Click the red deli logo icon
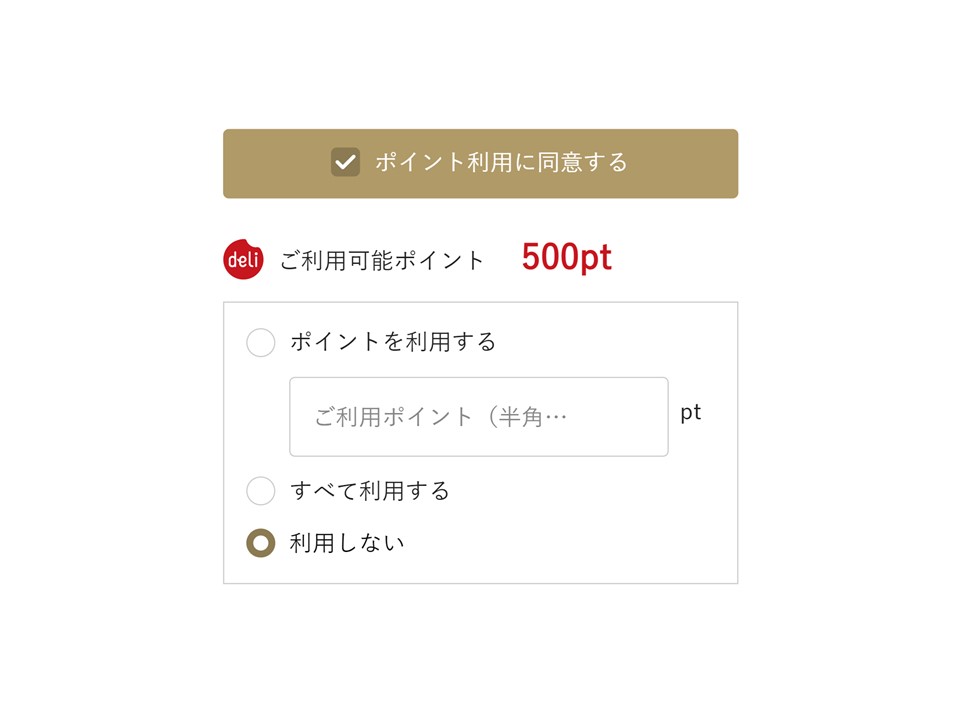This screenshot has height=720, width=960. [243, 260]
